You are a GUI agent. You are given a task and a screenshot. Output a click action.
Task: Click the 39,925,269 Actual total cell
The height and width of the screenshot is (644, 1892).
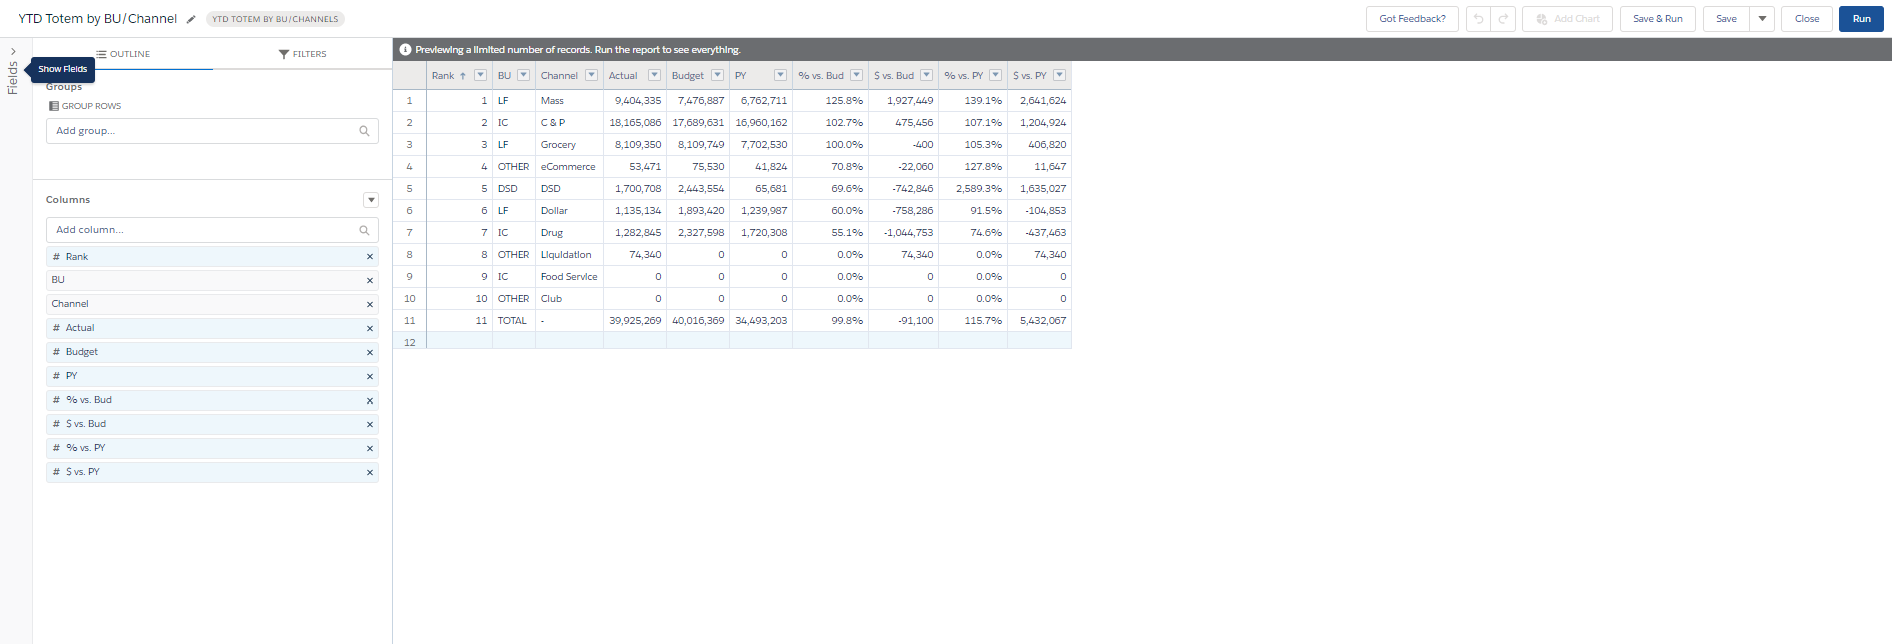tap(635, 321)
